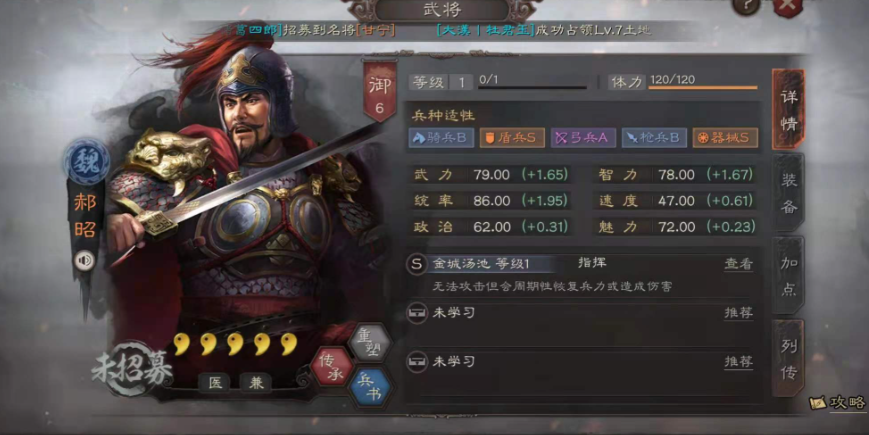
Task: Tap the 兼 trait tag
Action: (256, 383)
